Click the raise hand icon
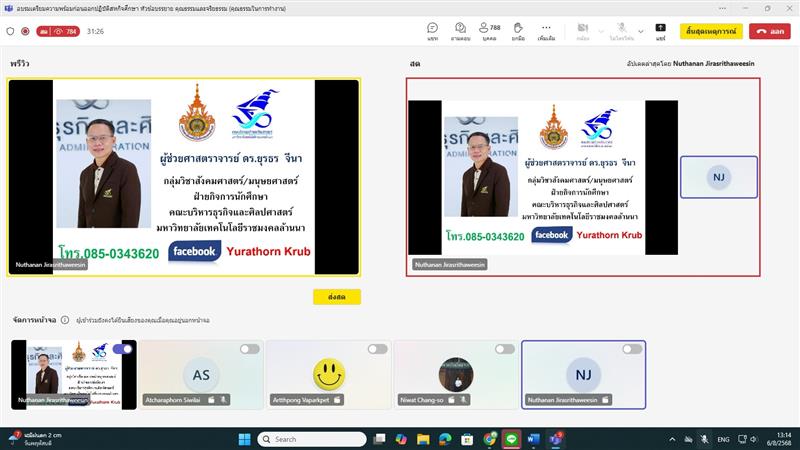The image size is (800, 450). click(x=518, y=30)
